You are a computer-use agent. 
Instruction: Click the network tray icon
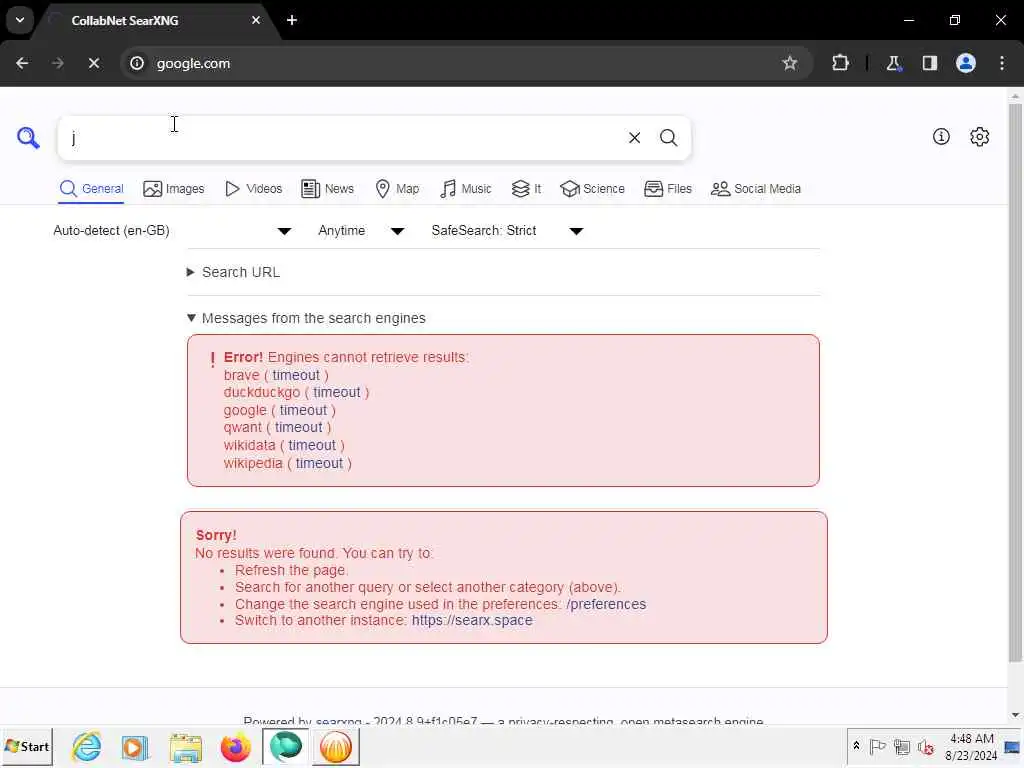(x=902, y=746)
